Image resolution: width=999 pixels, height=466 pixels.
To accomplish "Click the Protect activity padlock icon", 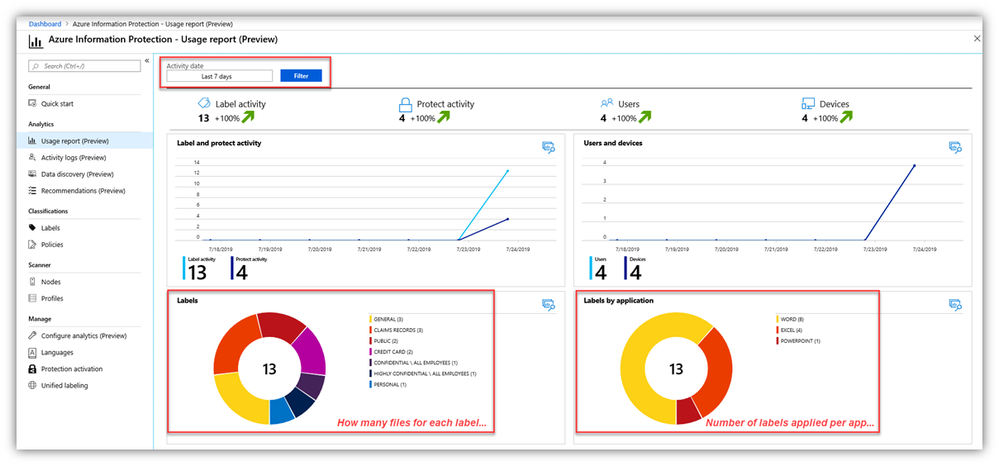I will [x=405, y=104].
